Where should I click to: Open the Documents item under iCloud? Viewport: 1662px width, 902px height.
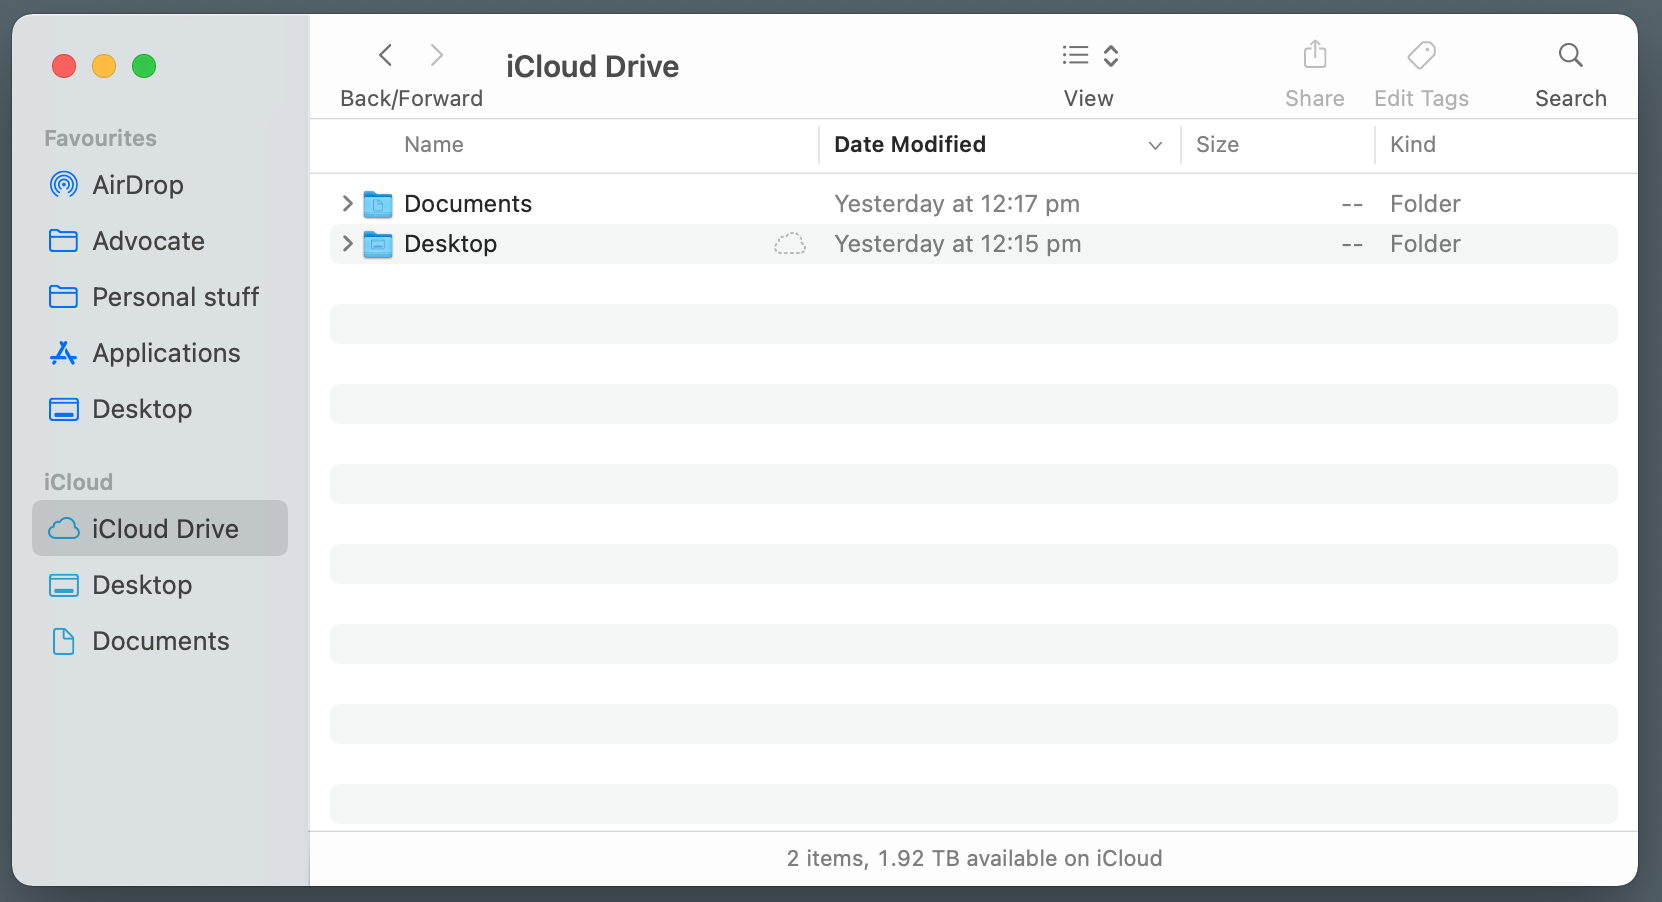click(x=161, y=640)
